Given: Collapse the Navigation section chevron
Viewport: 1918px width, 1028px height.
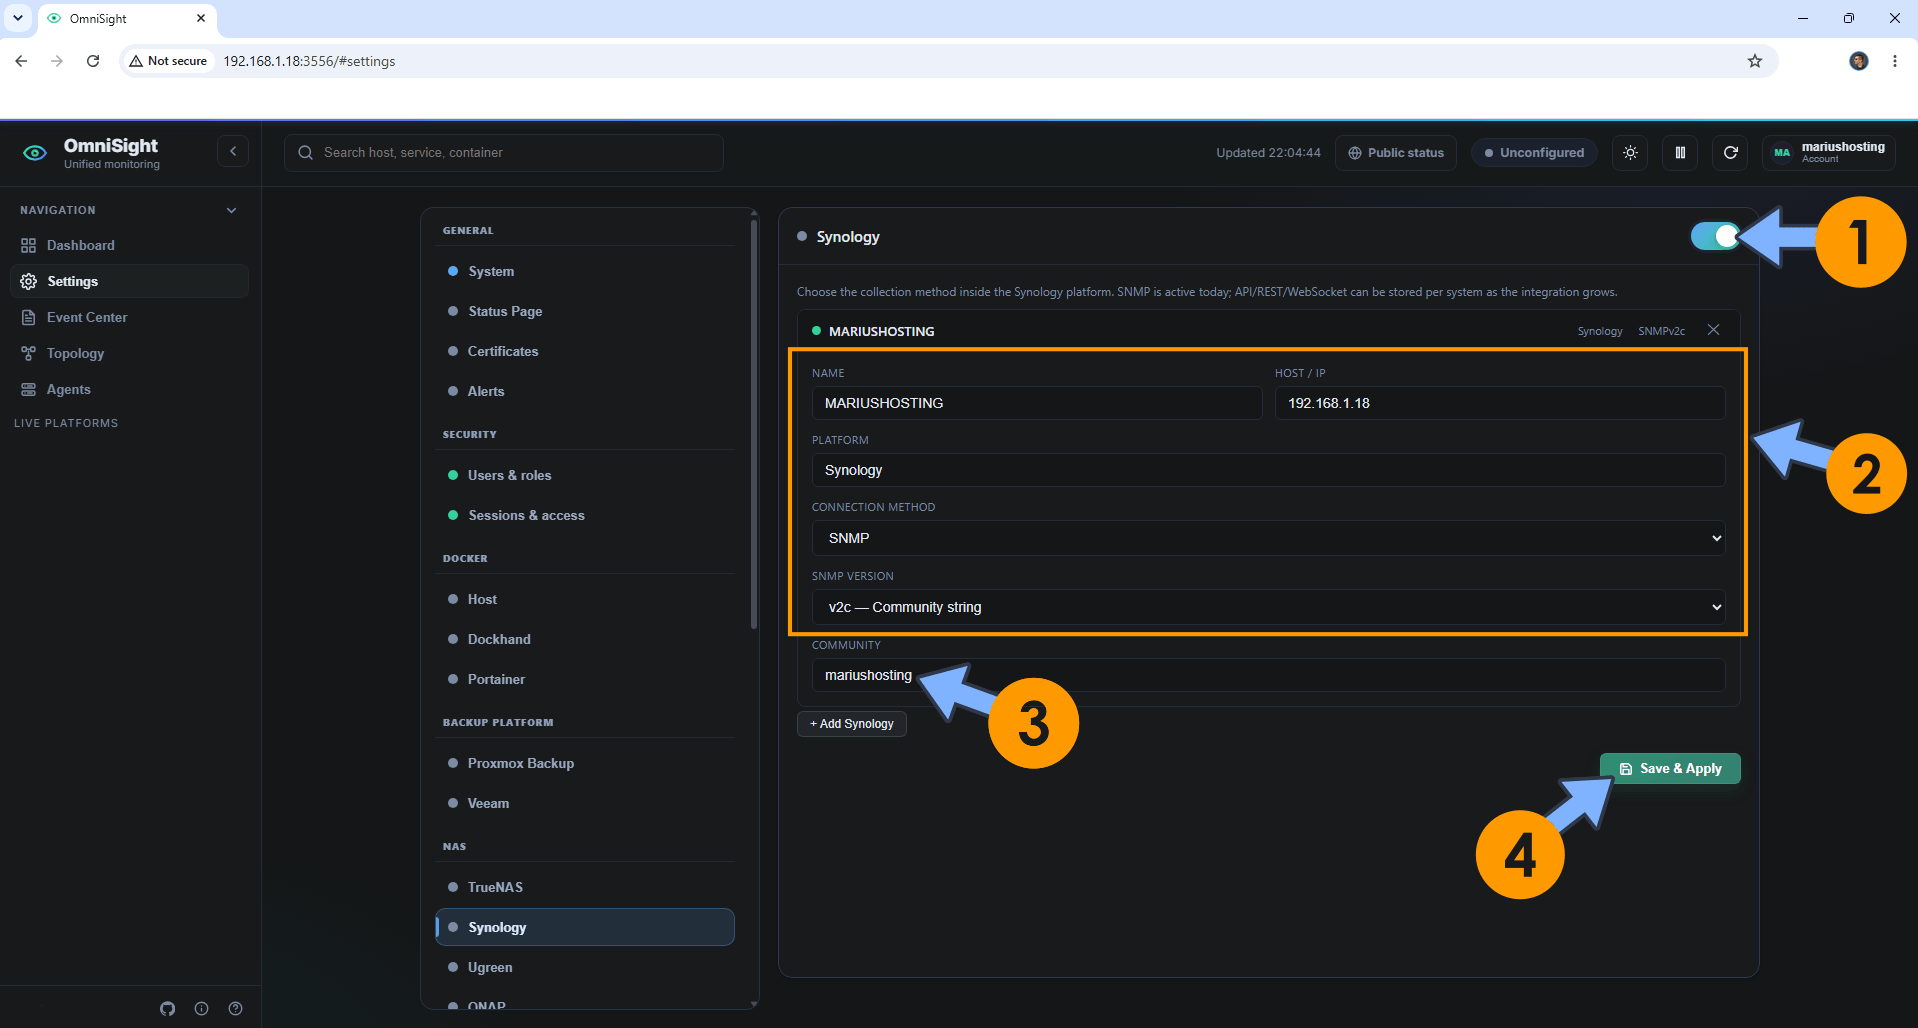Looking at the screenshot, I should tap(231, 210).
